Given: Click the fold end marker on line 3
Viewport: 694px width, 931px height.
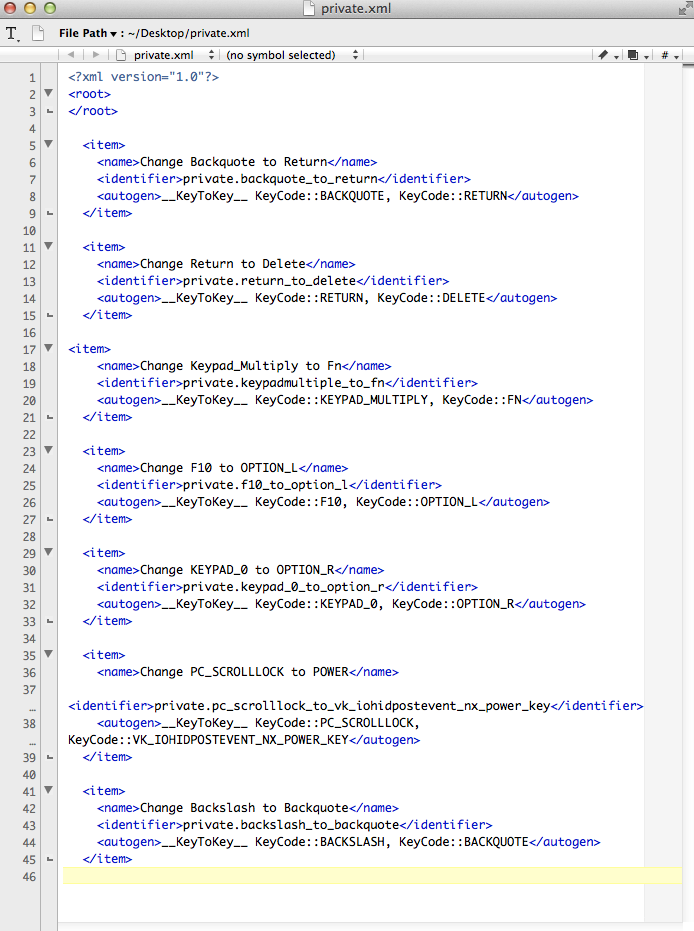Looking at the screenshot, I should 50,111.
